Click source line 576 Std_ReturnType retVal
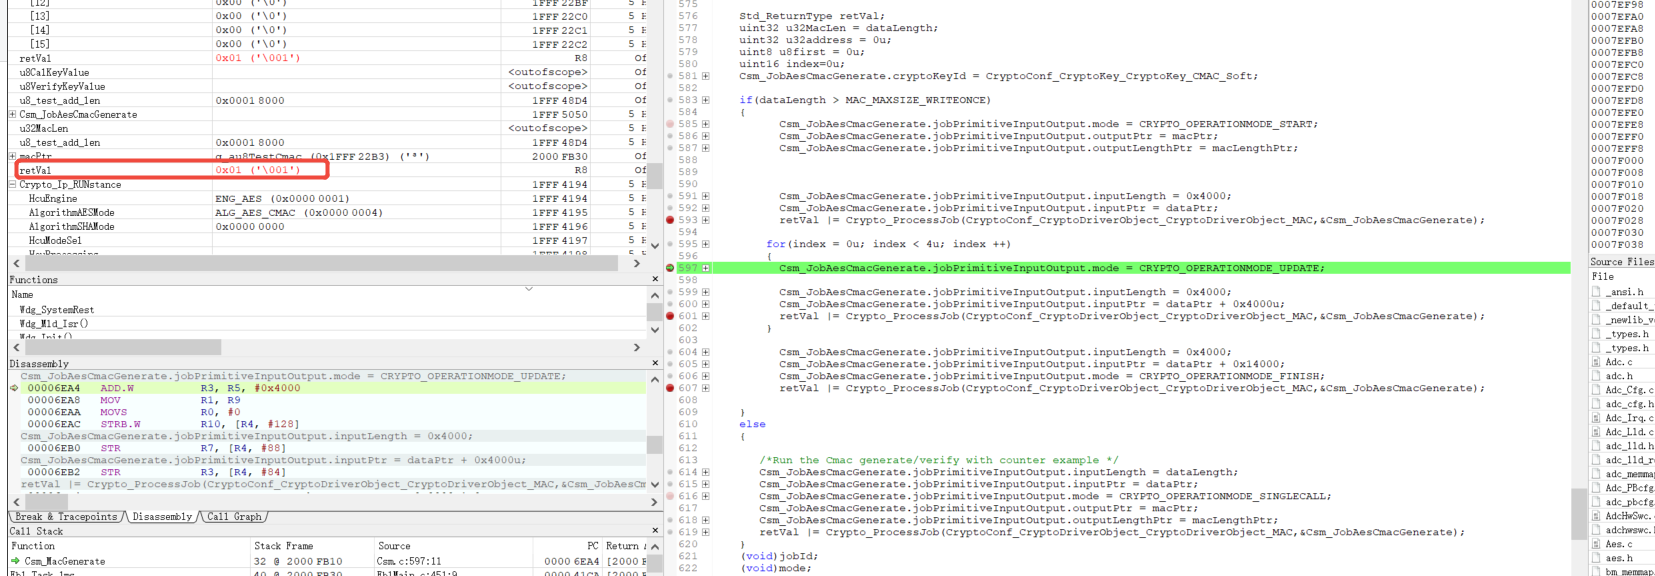The height and width of the screenshot is (576, 1655). pyautogui.click(x=811, y=16)
